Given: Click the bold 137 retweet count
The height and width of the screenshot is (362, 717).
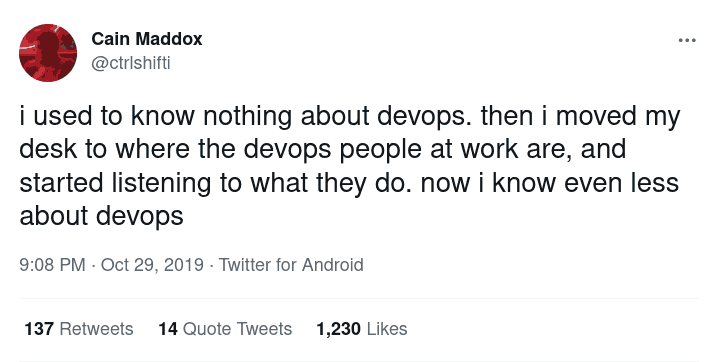Looking at the screenshot, I should pos(39,329).
